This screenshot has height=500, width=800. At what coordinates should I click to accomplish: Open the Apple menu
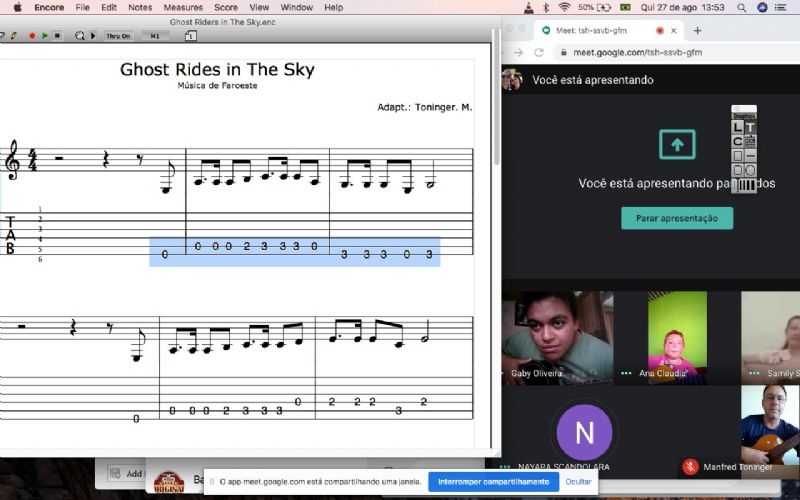17,7
